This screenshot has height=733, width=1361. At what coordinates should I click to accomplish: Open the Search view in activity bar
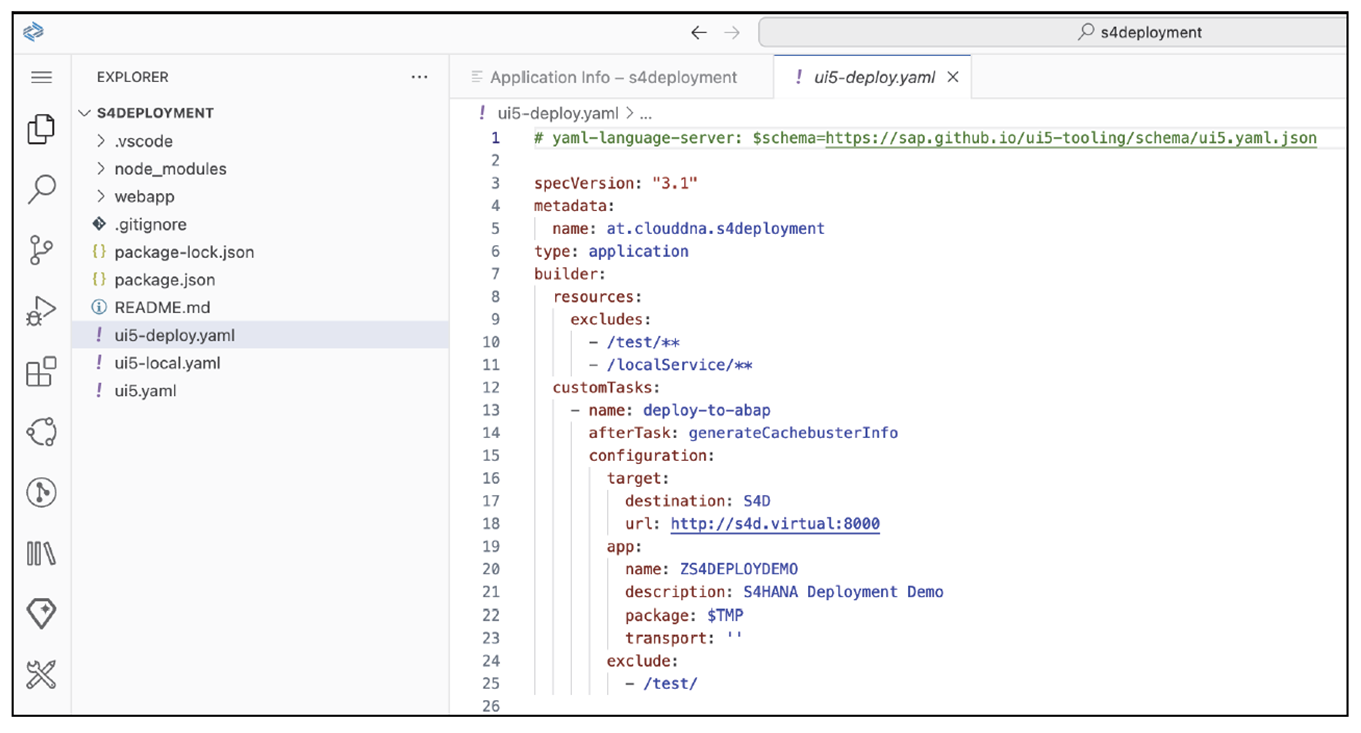pyautogui.click(x=42, y=189)
